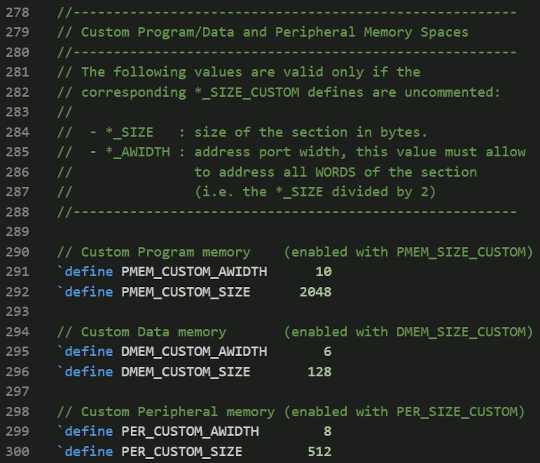Viewport: 540px width, 463px height.
Task: Click `define keyword on line 295
Action: 85,352
